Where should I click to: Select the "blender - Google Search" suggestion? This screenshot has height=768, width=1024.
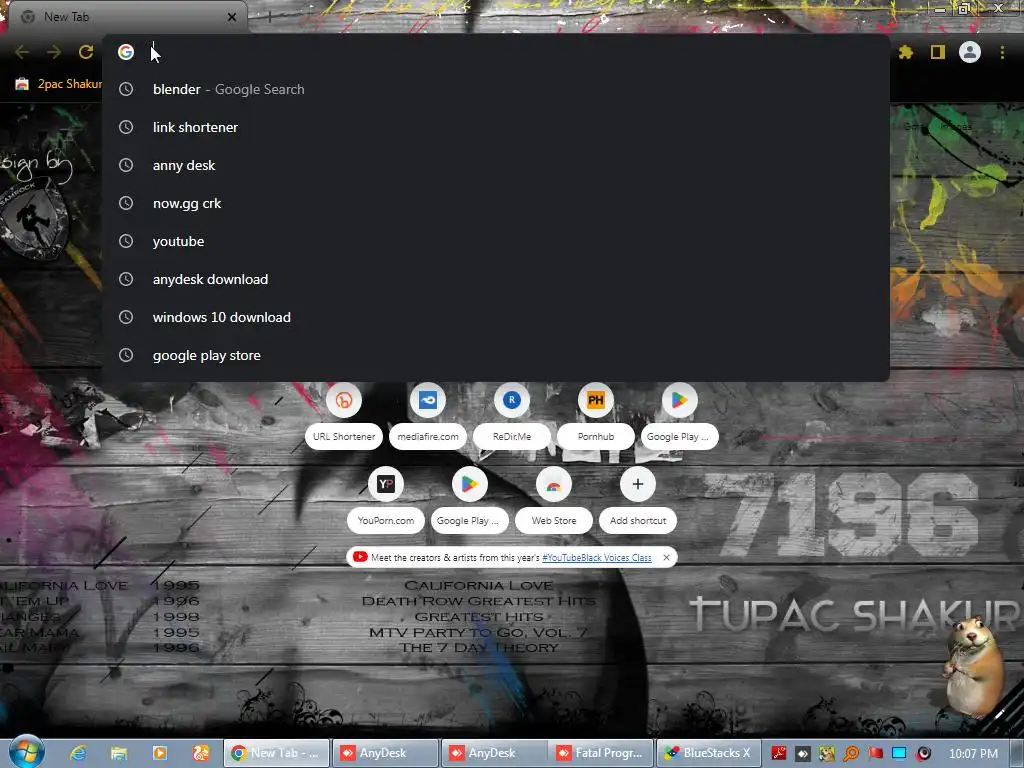[496, 89]
